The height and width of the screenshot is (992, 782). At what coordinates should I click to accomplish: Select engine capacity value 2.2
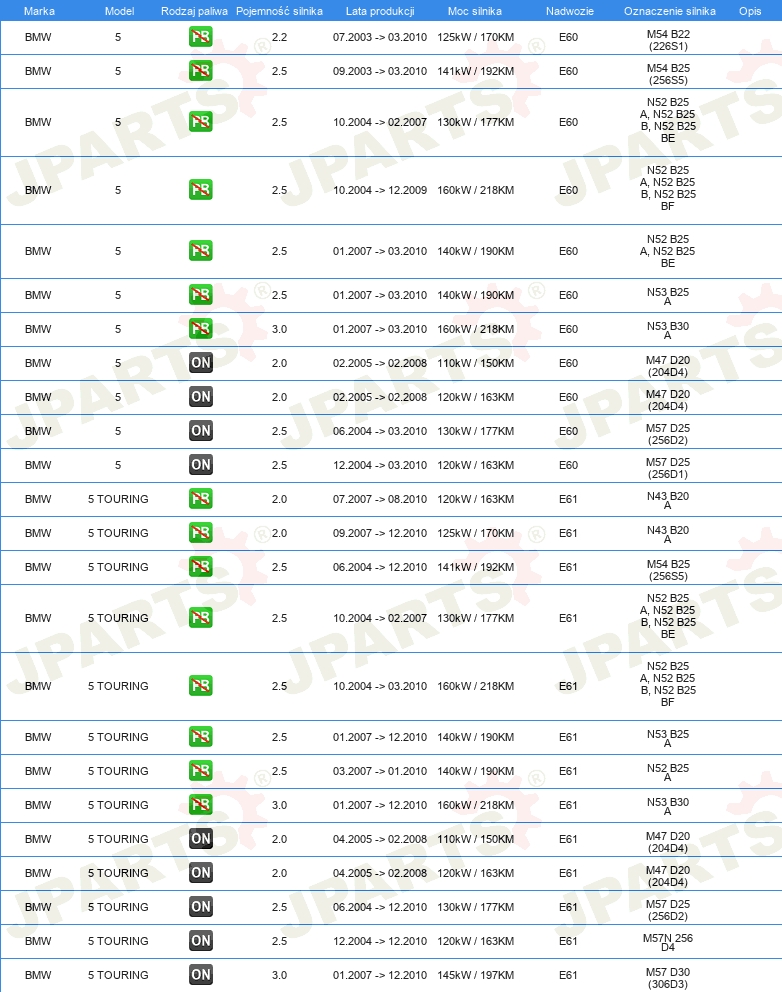click(279, 37)
